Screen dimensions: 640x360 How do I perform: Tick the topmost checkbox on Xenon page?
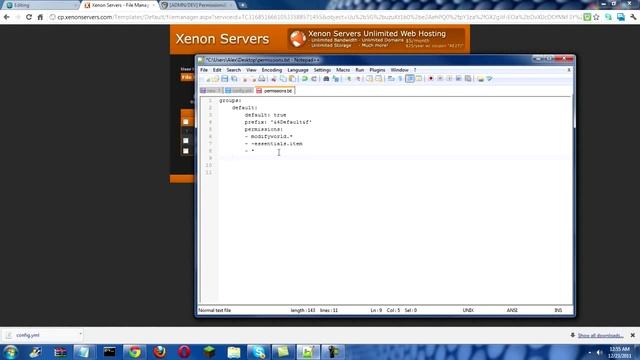pyautogui.click(x=186, y=122)
